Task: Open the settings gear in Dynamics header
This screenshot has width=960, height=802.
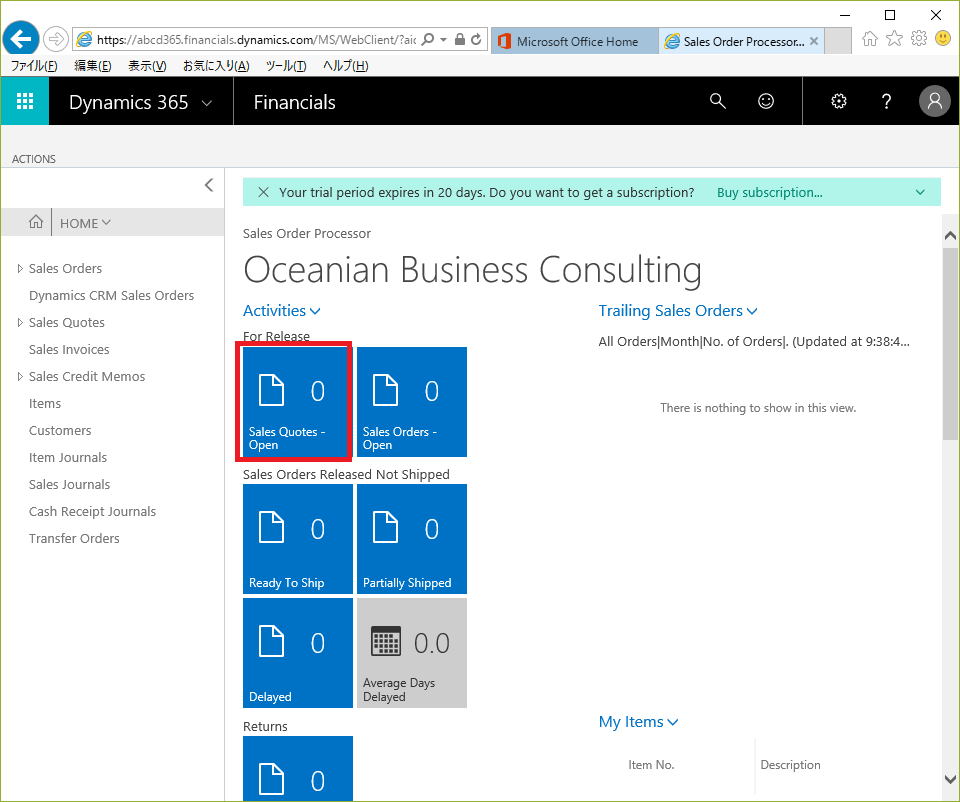Action: [839, 101]
